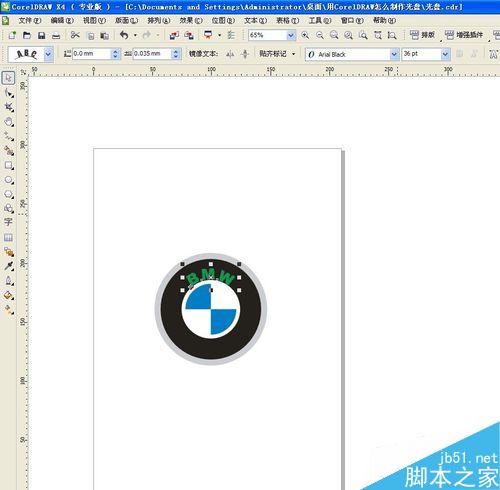Open the 编辑 (Edit) menu
The width and height of the screenshot is (500, 490).
[62, 21]
